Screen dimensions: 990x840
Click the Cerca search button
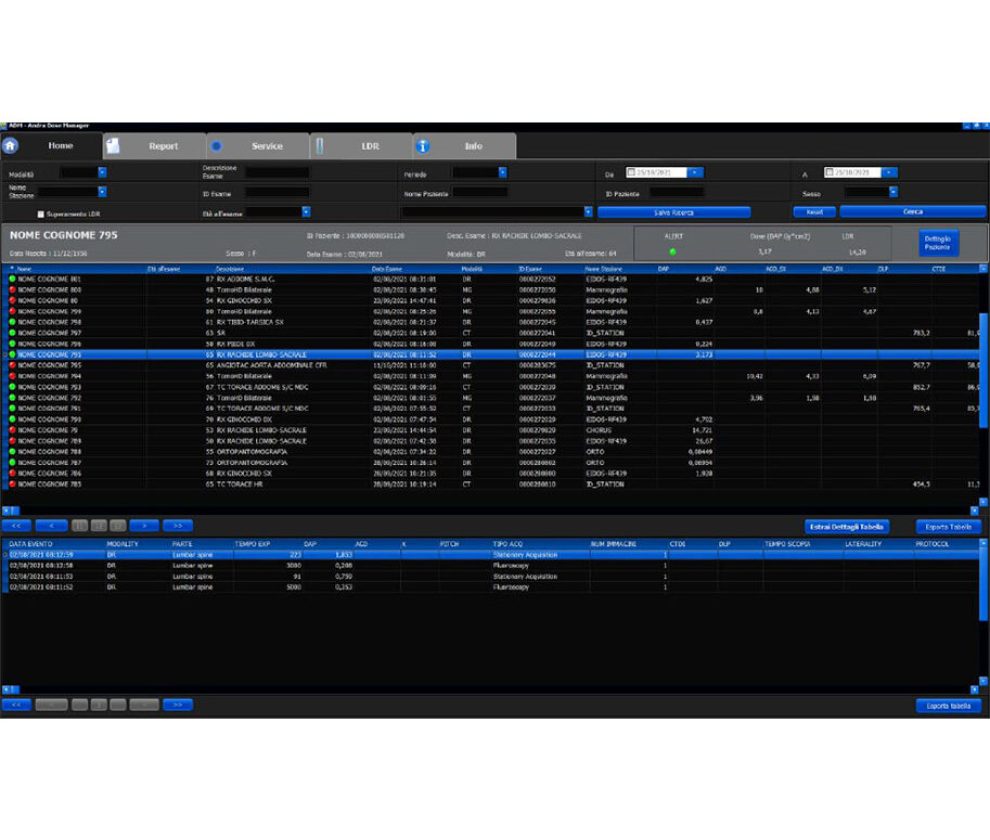pyautogui.click(x=912, y=212)
